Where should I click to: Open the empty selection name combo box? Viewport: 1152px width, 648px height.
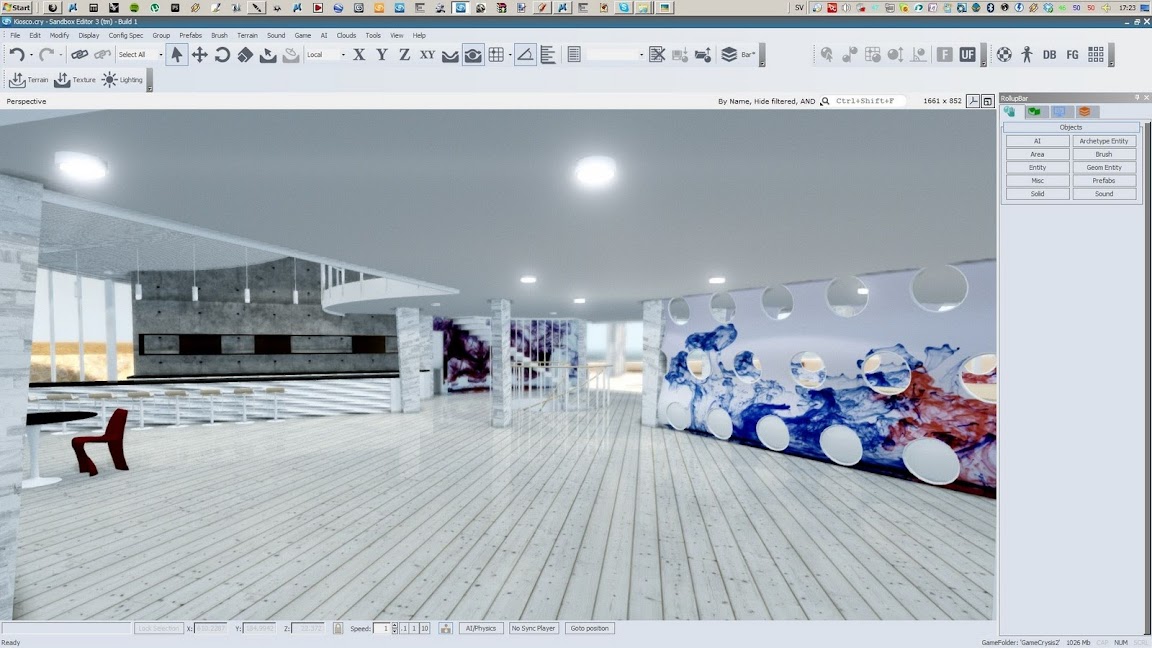[614, 54]
